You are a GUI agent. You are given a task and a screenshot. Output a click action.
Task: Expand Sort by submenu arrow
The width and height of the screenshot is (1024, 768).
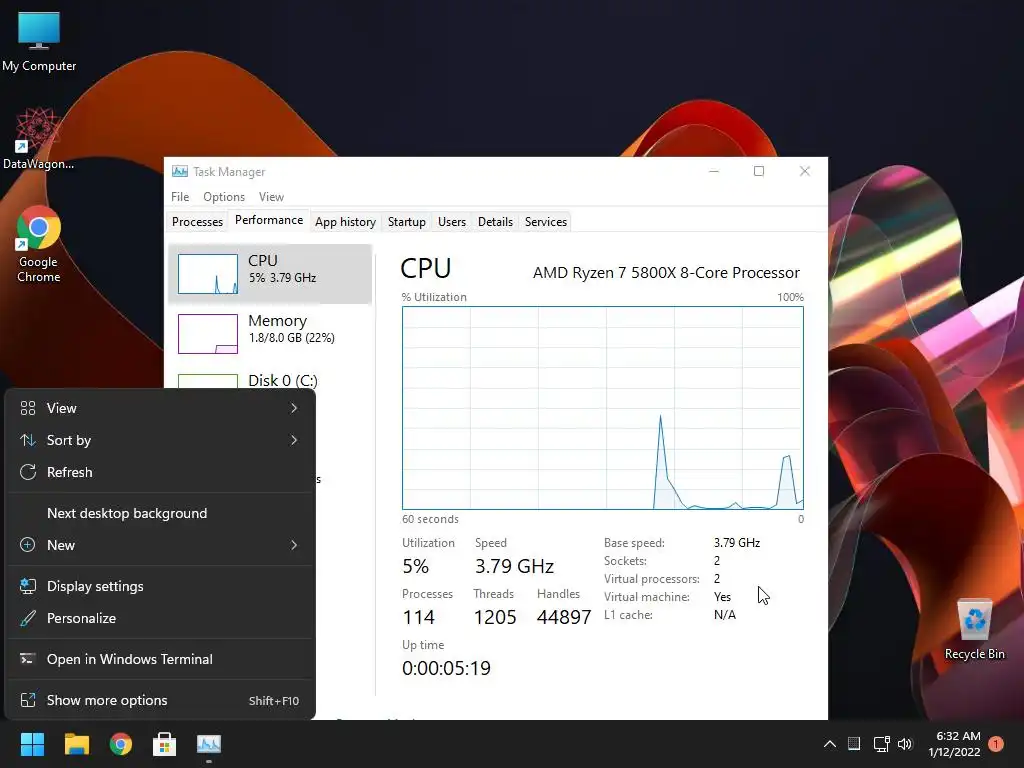click(x=294, y=440)
